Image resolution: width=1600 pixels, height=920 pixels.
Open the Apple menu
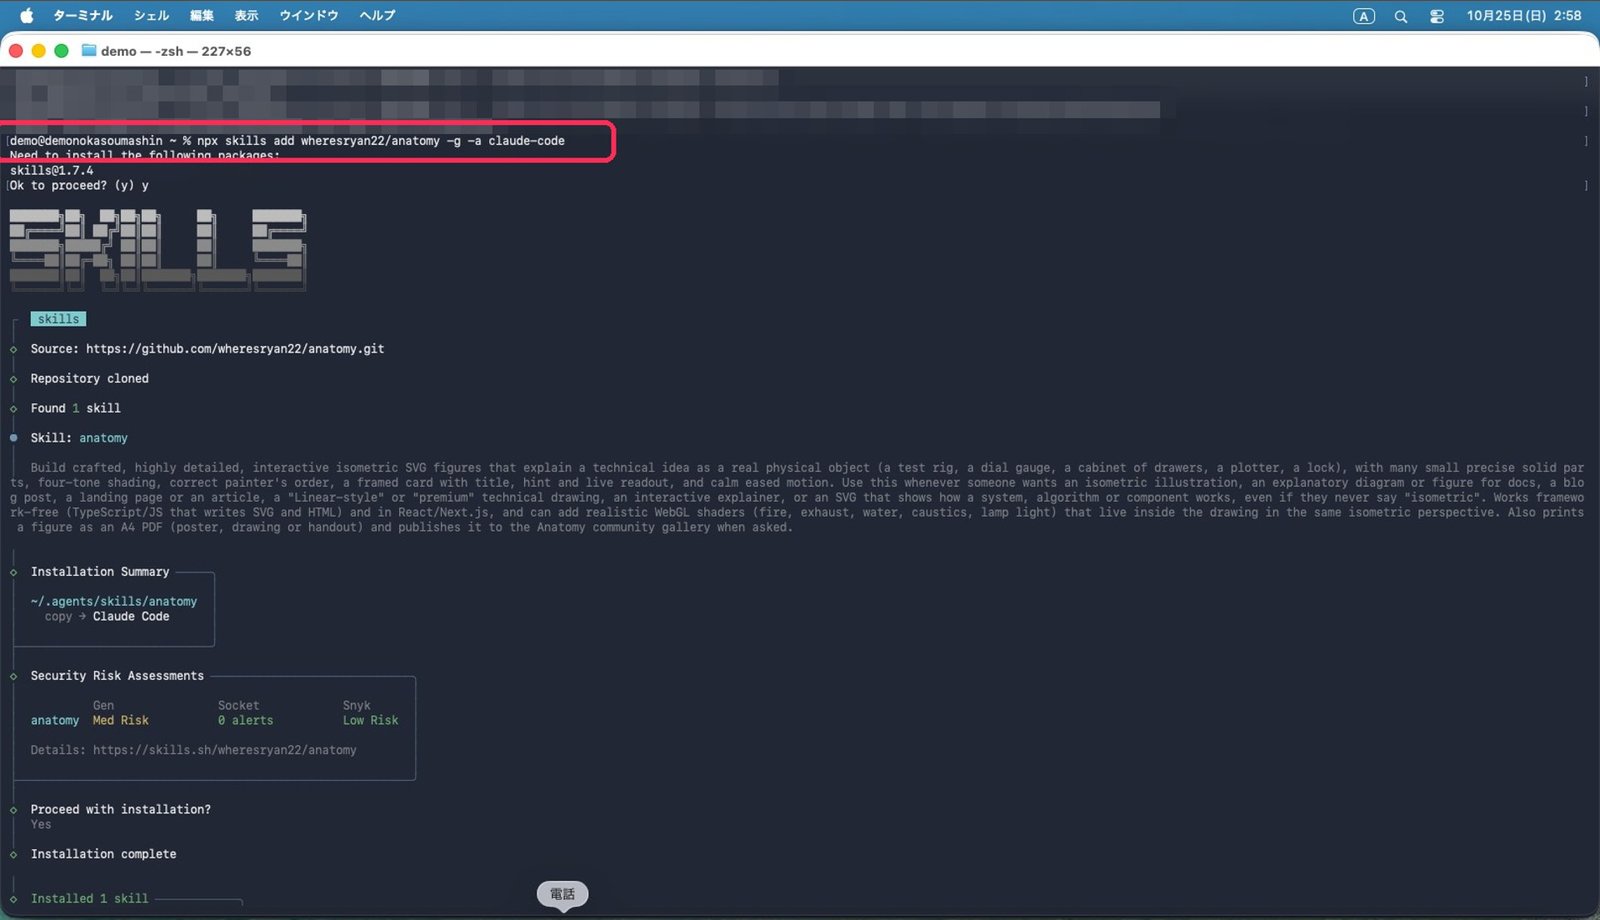pyautogui.click(x=26, y=15)
